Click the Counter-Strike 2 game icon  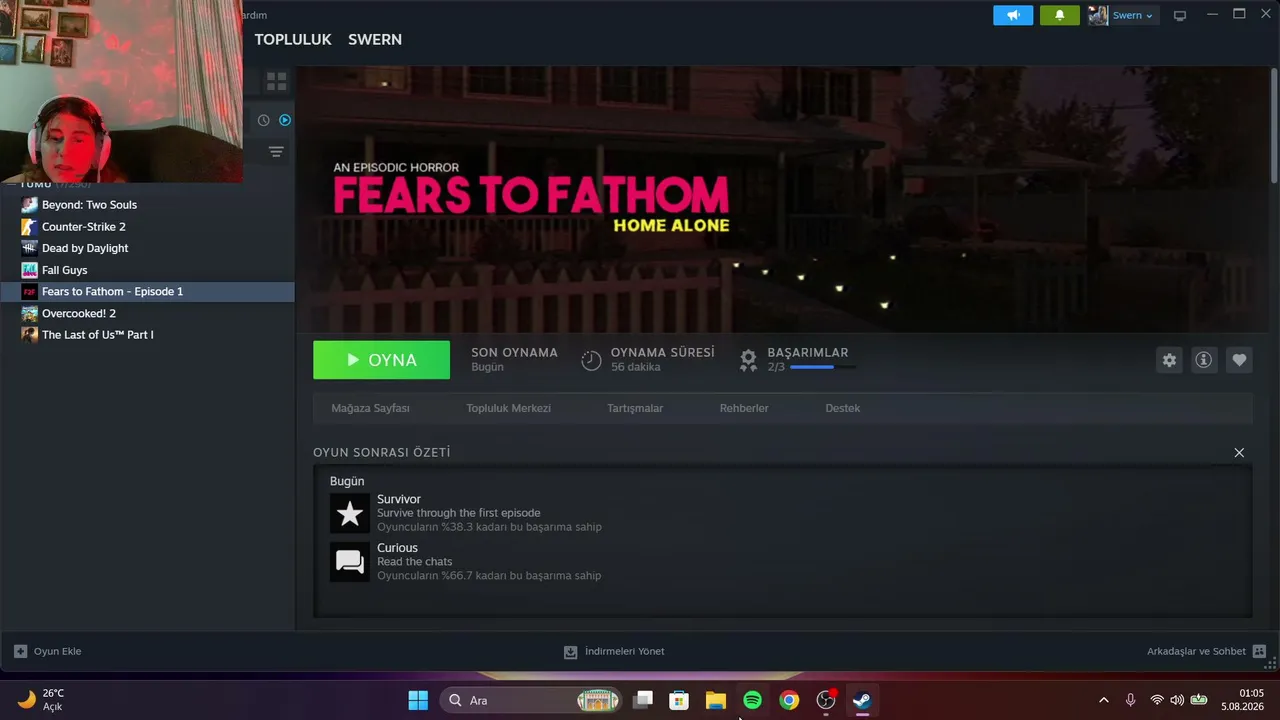(29, 227)
